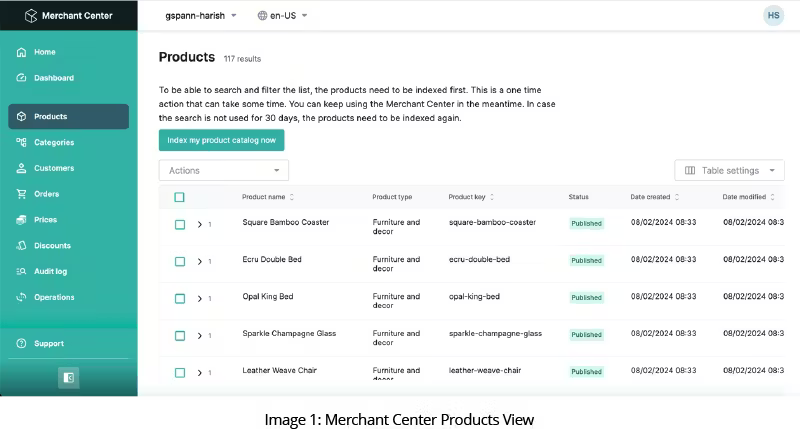This screenshot has height=429, width=800.
Task: Expand variants of Leather Weave Chair
Action: pyautogui.click(x=199, y=373)
